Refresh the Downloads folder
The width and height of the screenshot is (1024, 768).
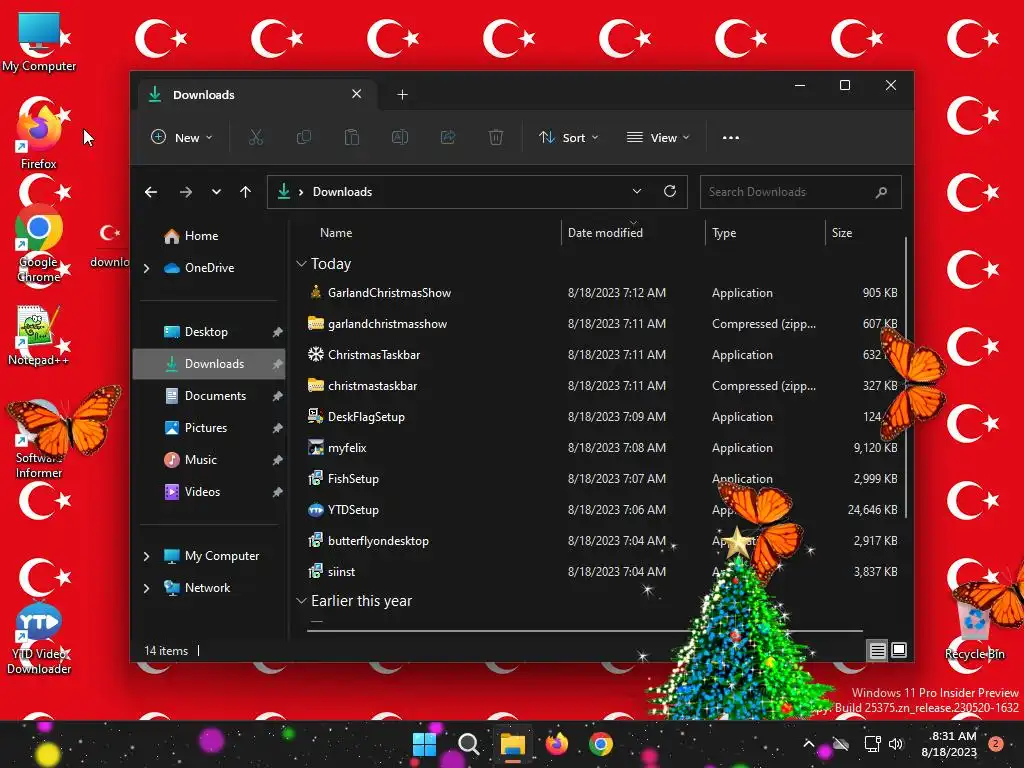tap(669, 191)
